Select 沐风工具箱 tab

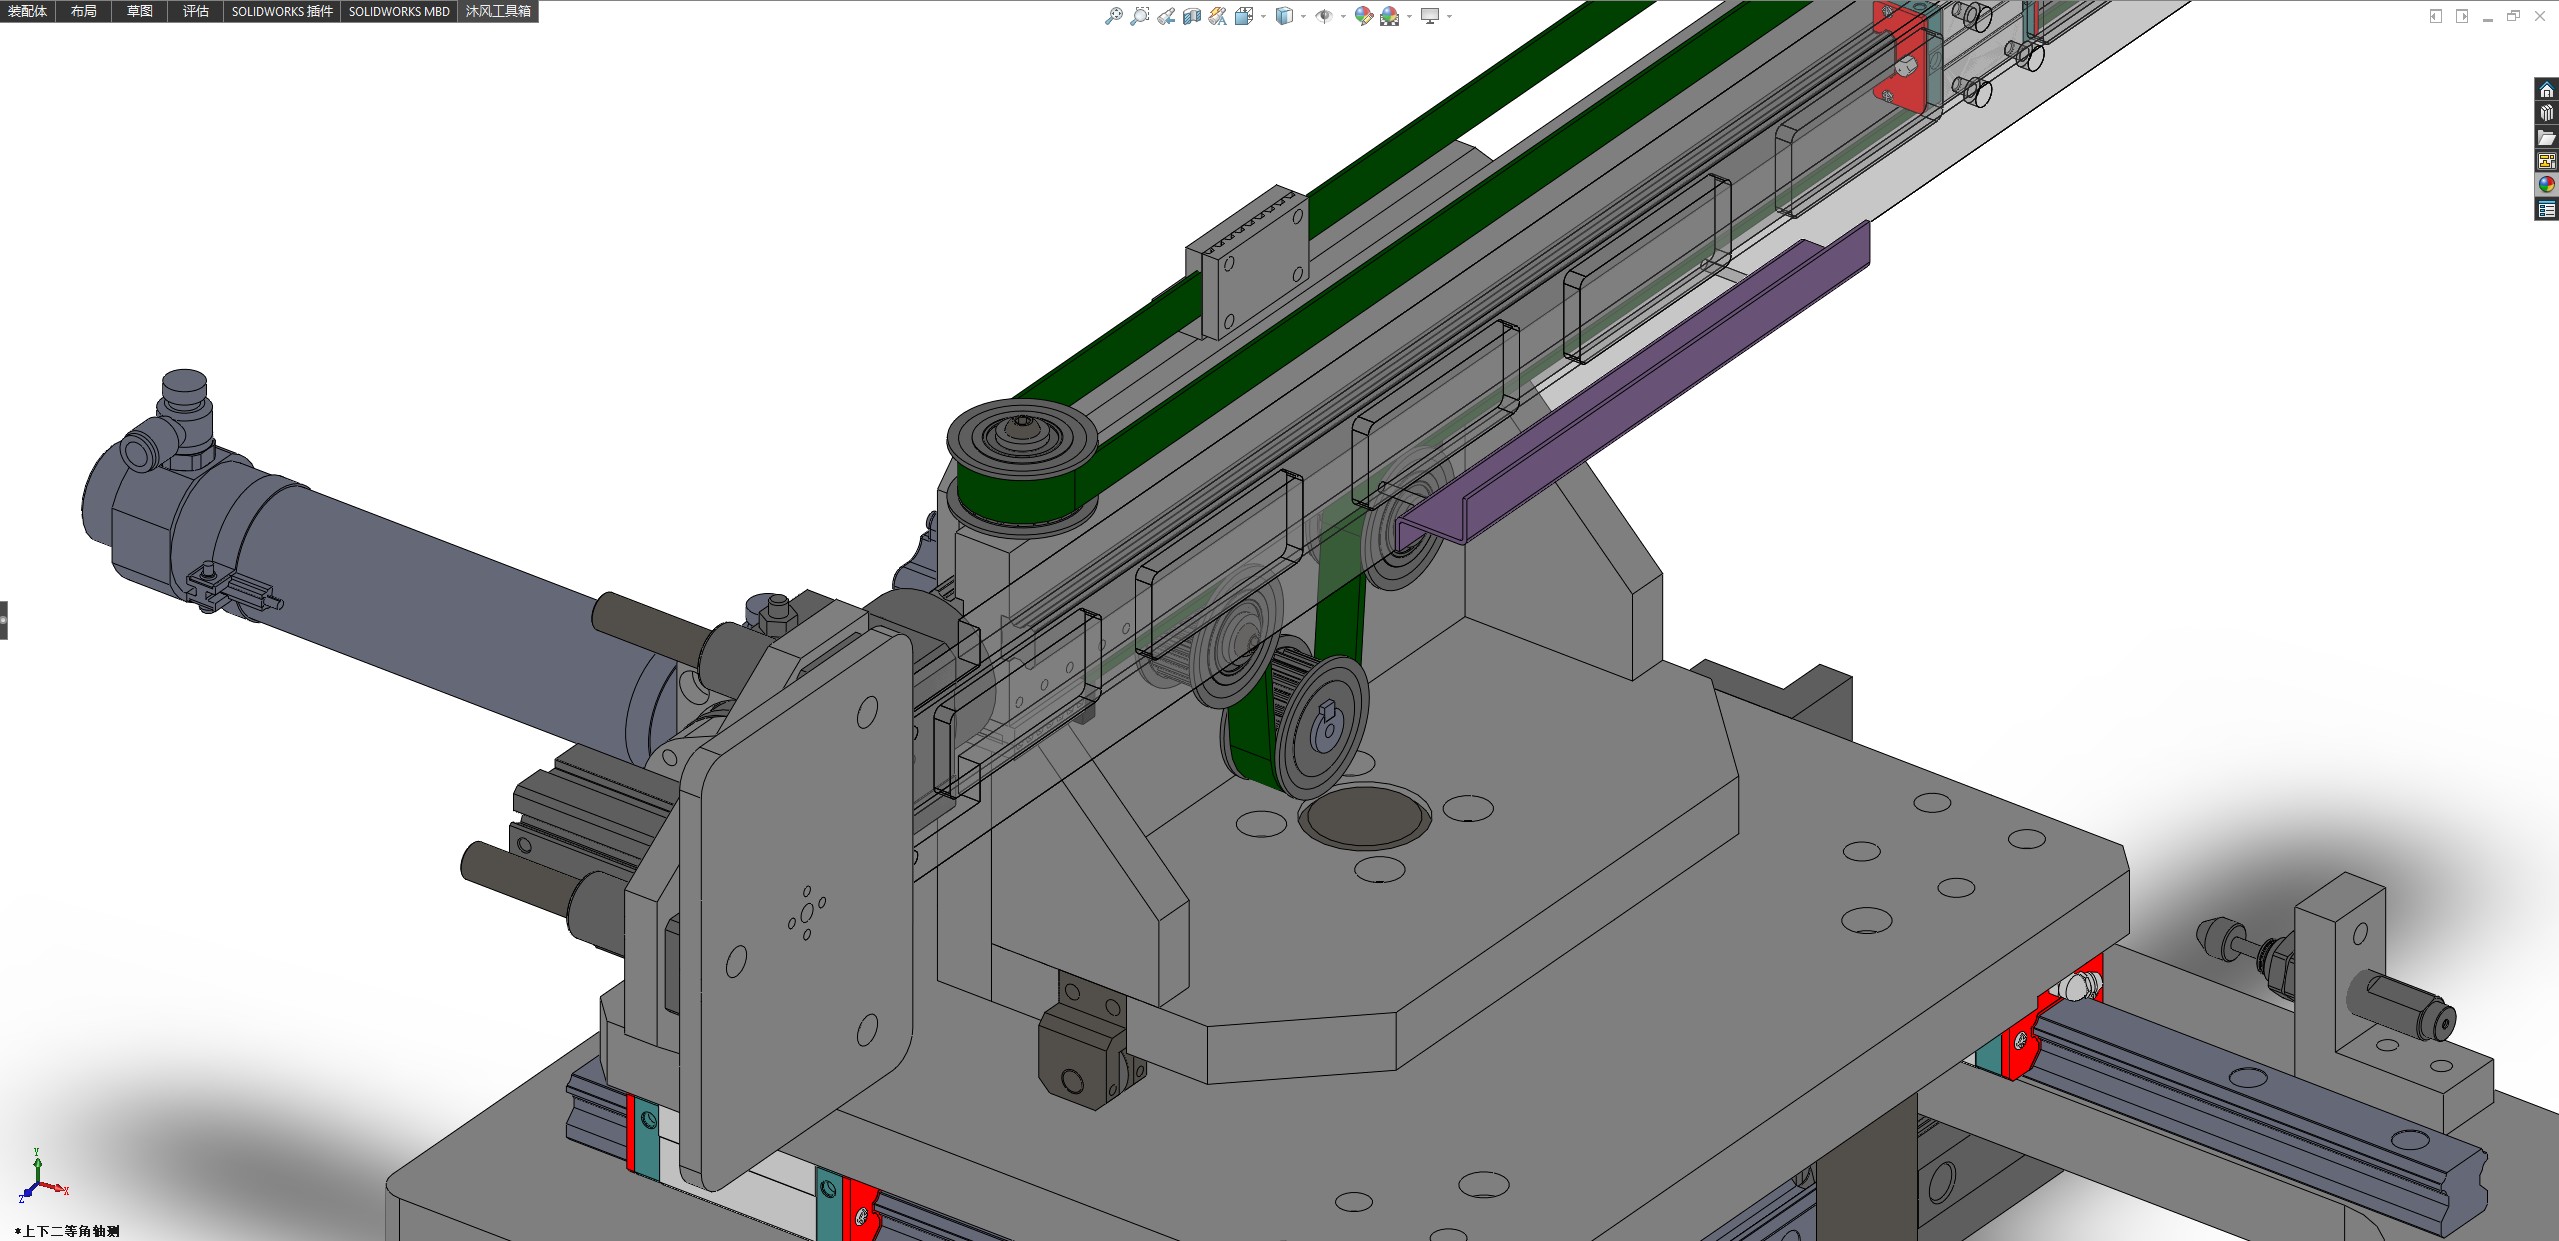498,11
